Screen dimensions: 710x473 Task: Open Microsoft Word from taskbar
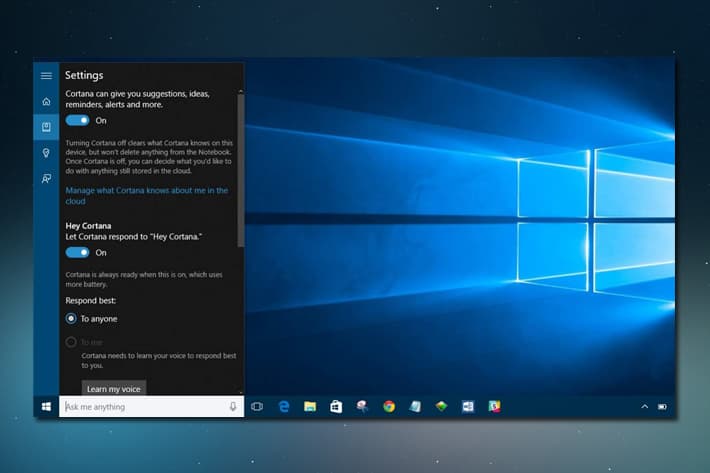468,406
